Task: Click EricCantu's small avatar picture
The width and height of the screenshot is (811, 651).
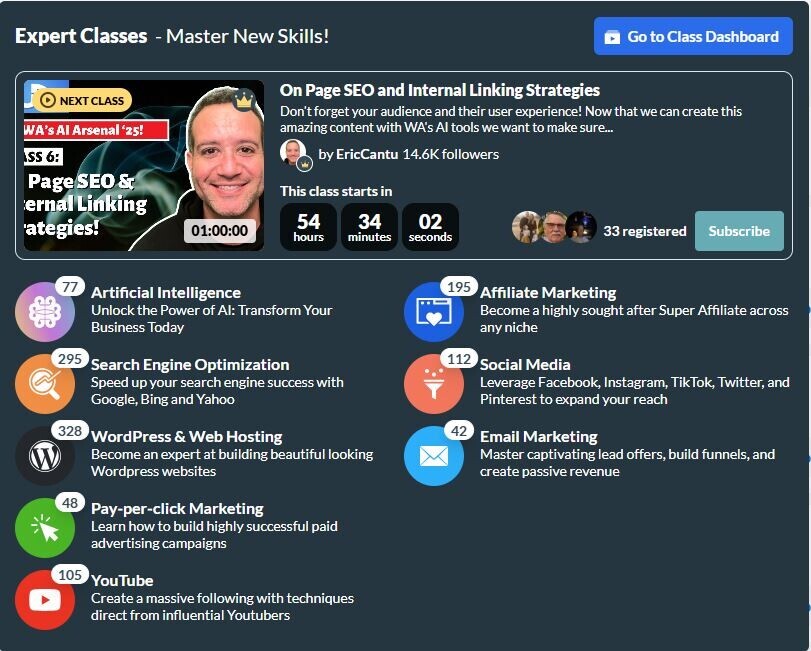Action: 293,152
